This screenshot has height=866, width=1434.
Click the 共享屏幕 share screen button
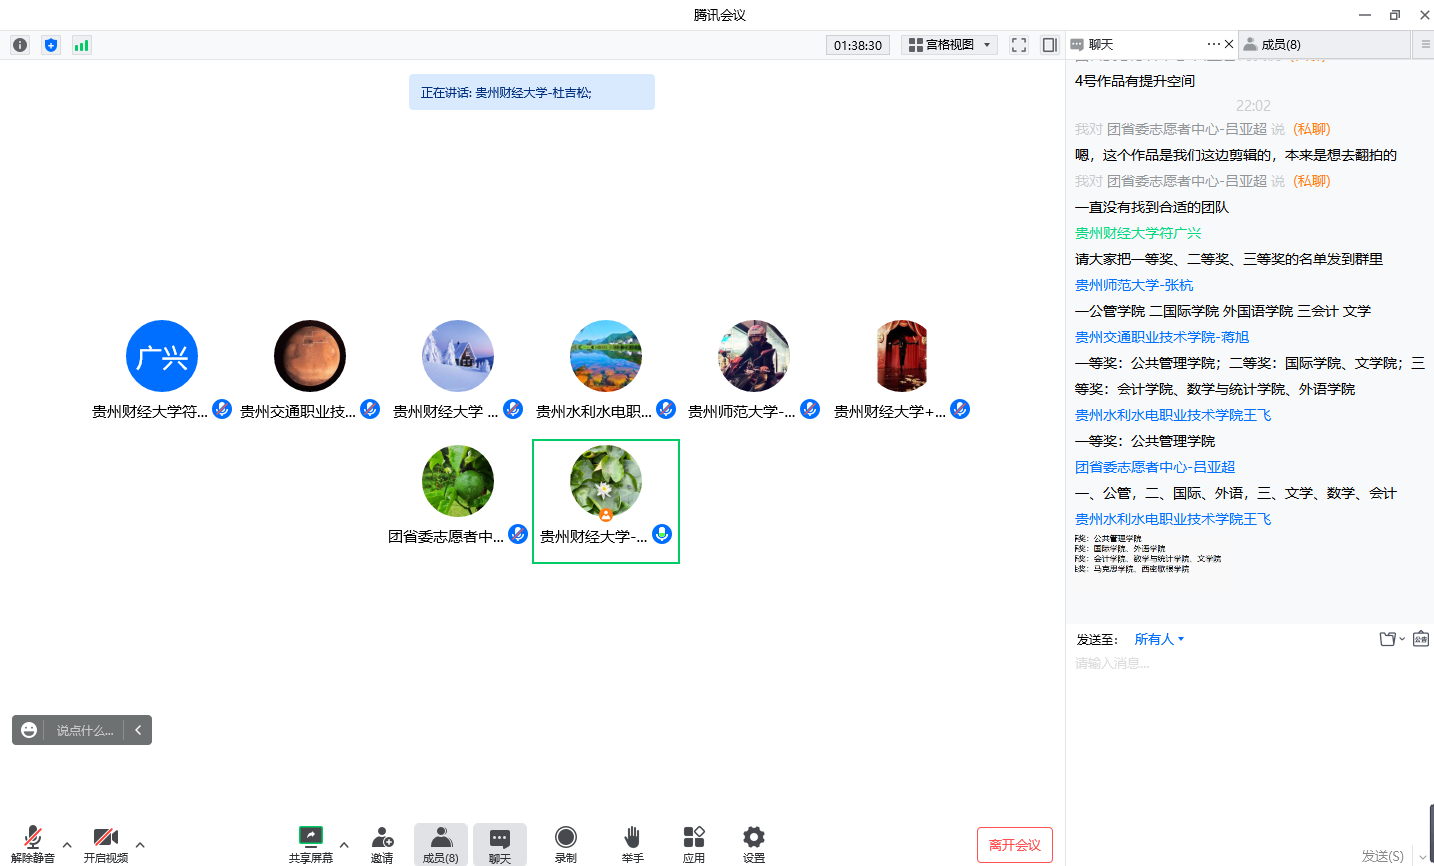click(311, 843)
